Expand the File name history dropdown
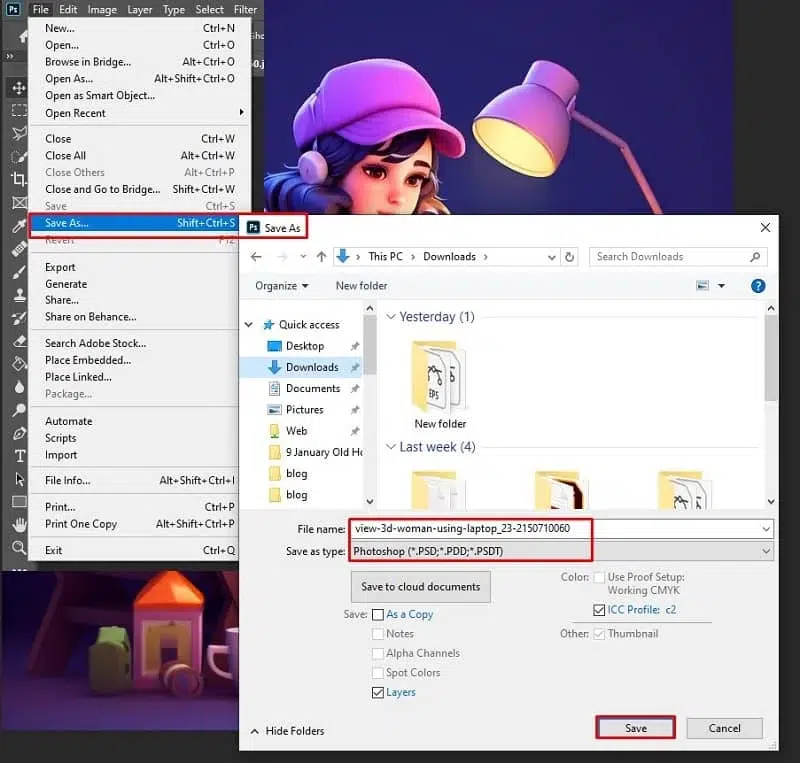This screenshot has width=800, height=763. tap(765, 529)
